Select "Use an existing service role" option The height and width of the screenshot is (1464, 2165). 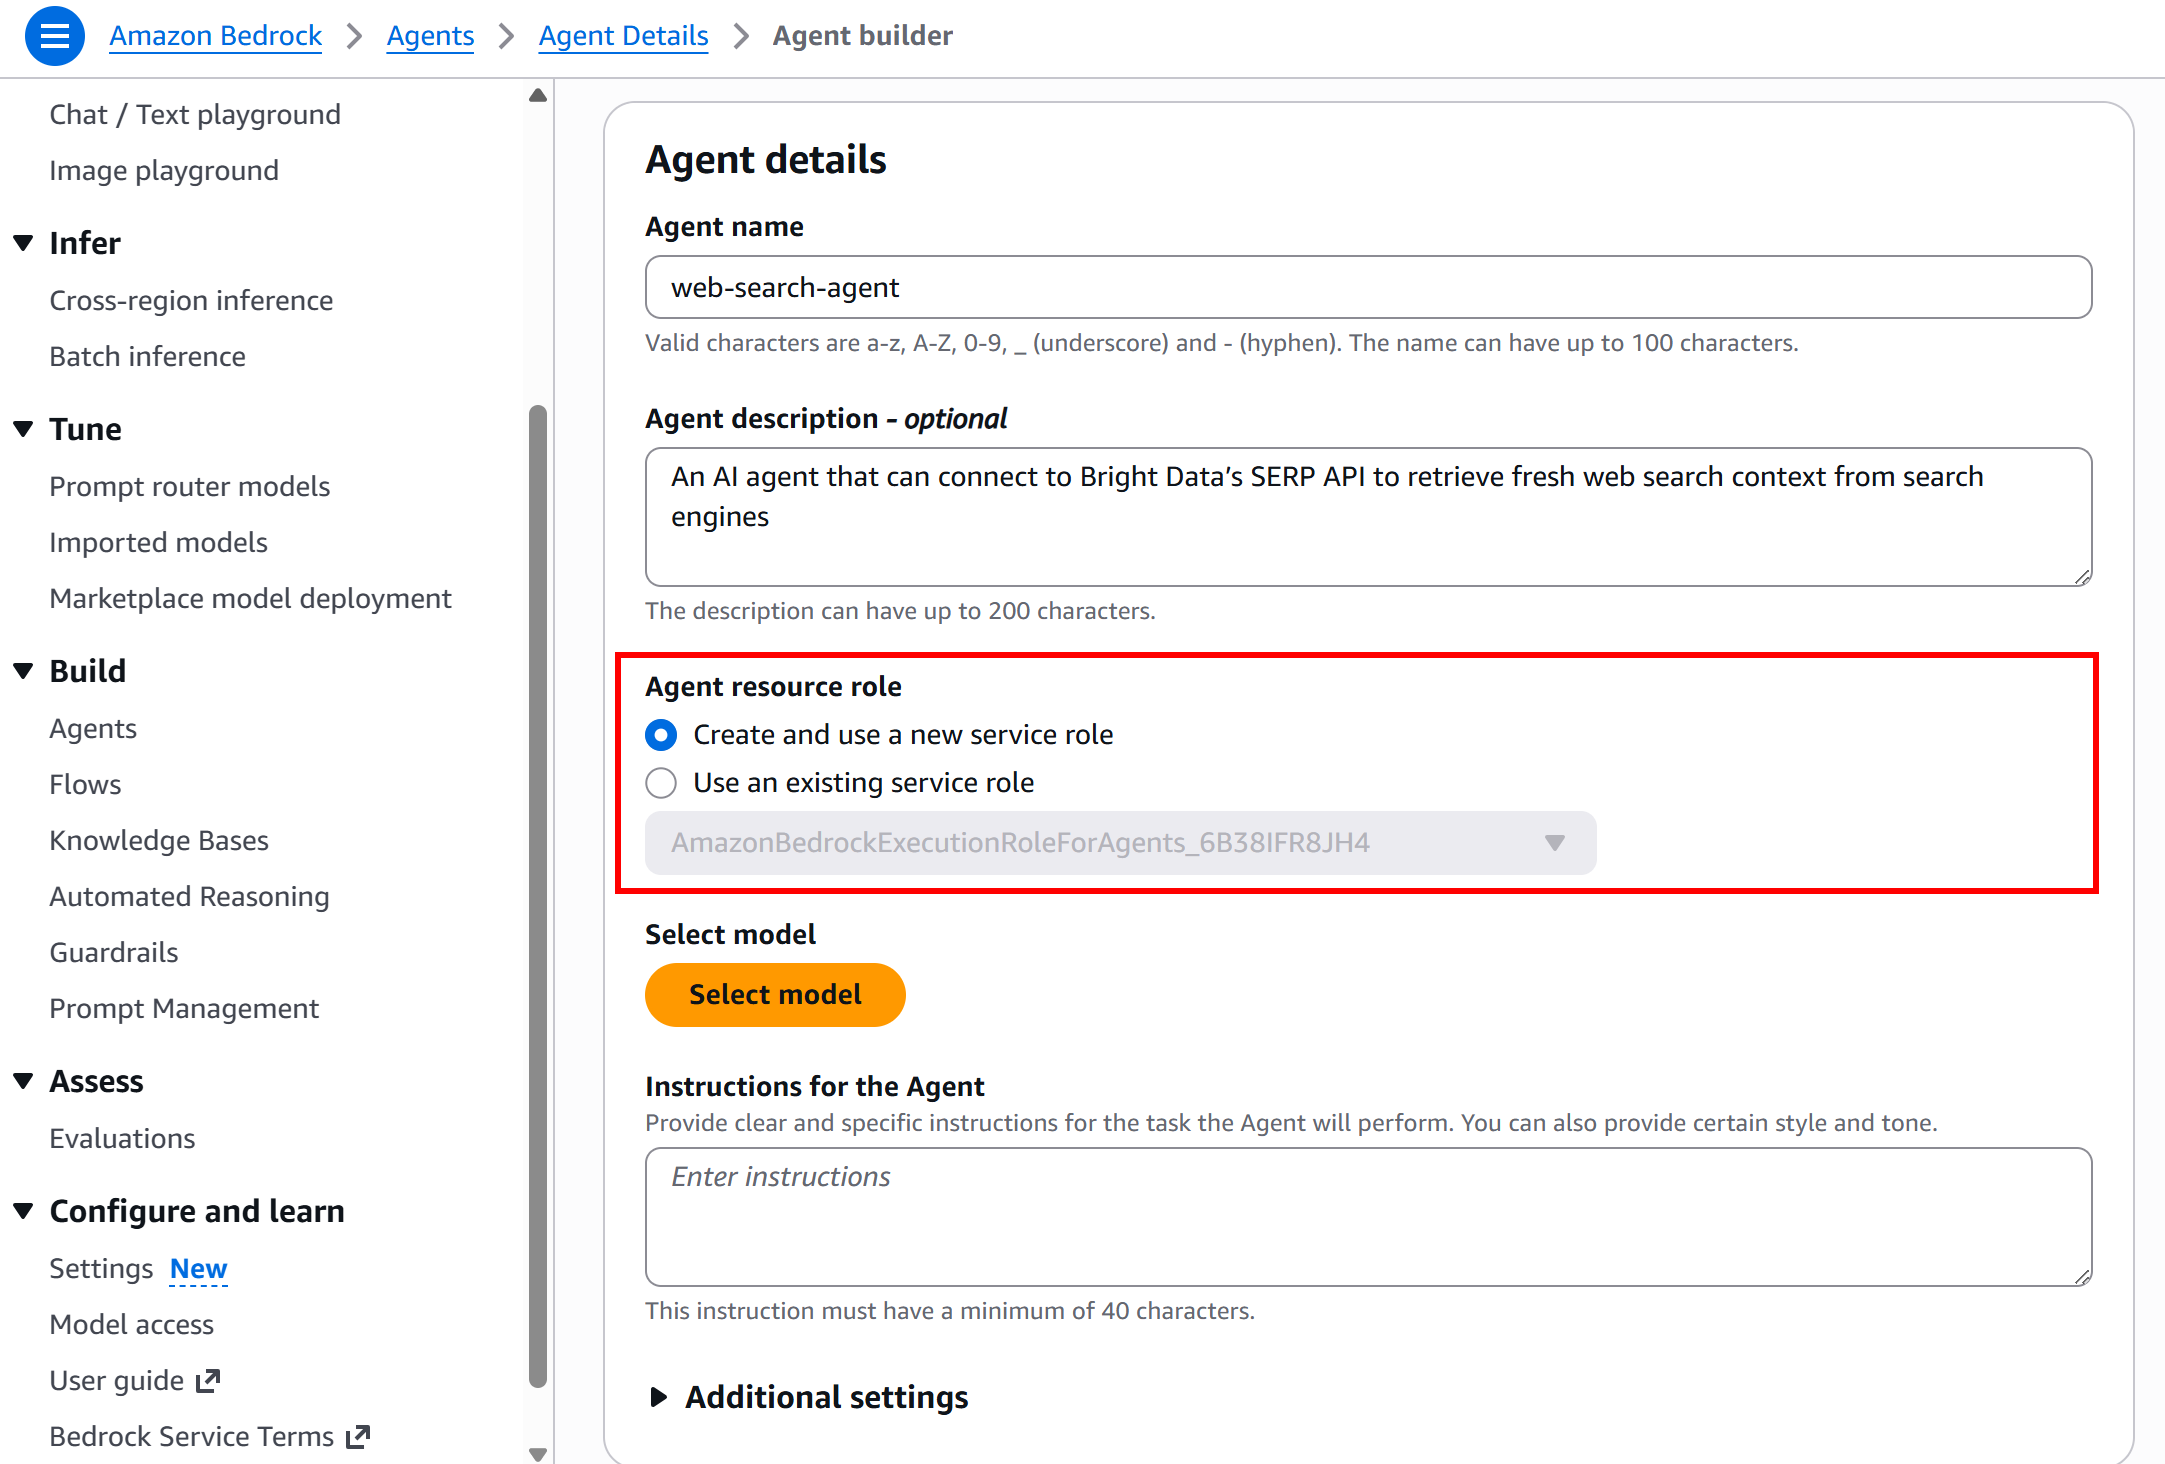tap(660, 783)
